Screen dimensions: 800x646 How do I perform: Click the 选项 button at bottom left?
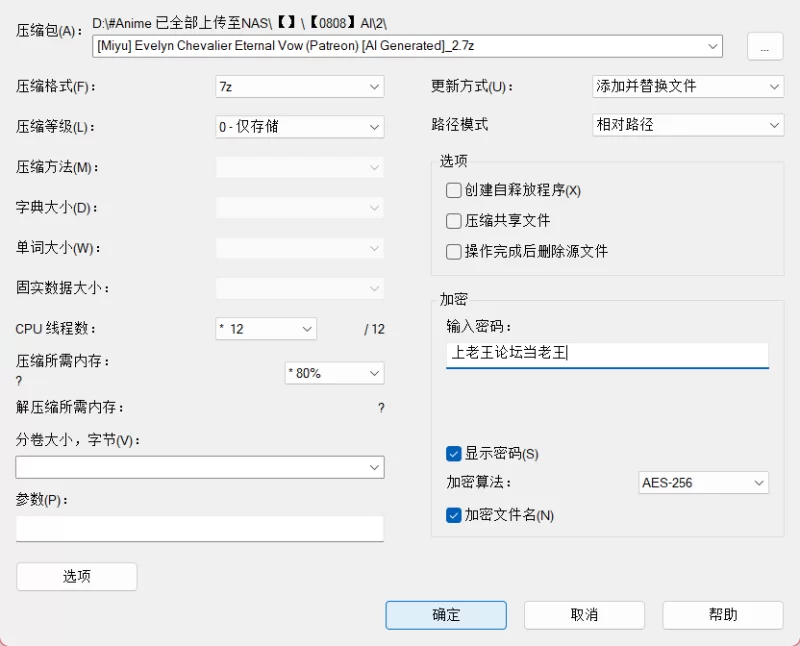pos(77,577)
